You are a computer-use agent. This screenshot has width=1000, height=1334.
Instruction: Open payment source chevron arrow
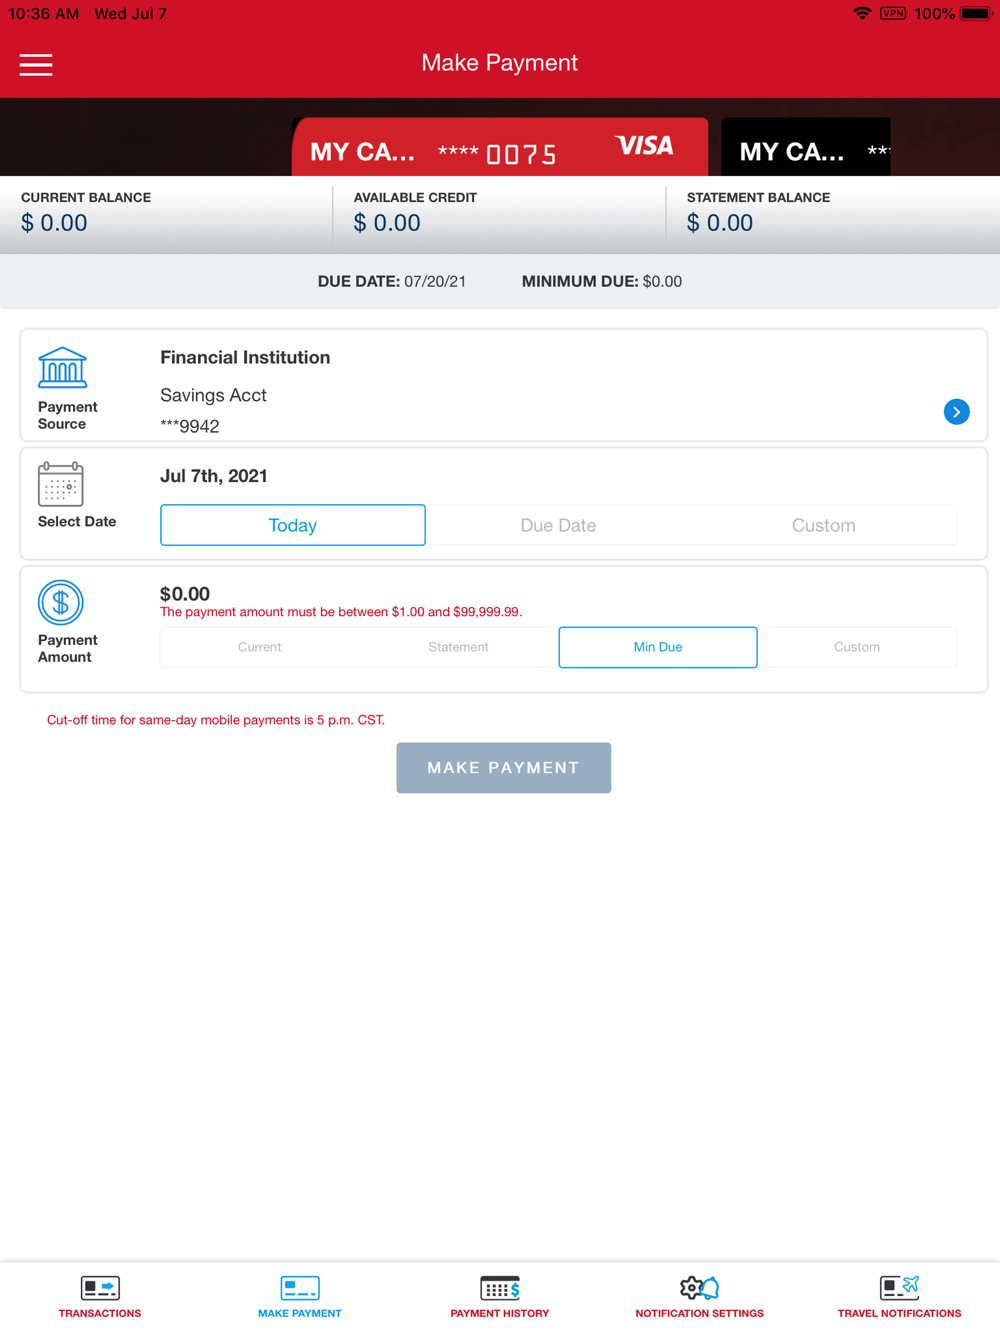pos(956,412)
